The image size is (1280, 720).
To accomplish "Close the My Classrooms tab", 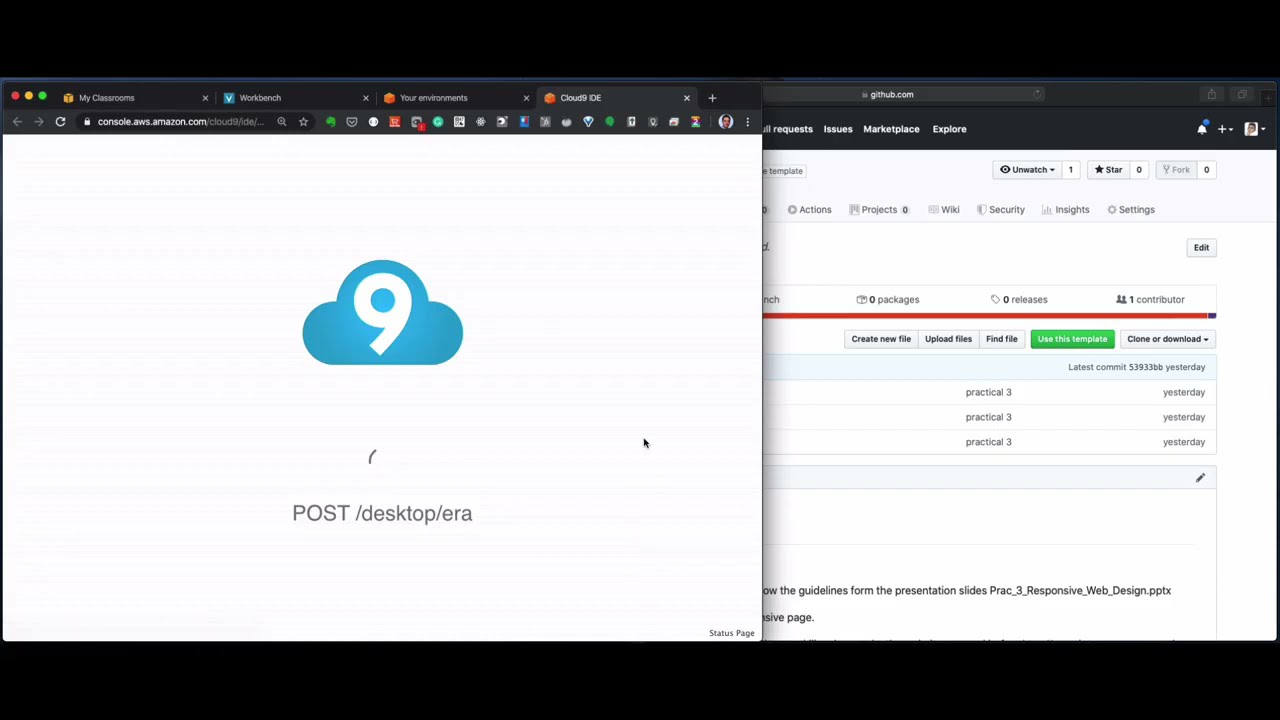I will (x=205, y=98).
